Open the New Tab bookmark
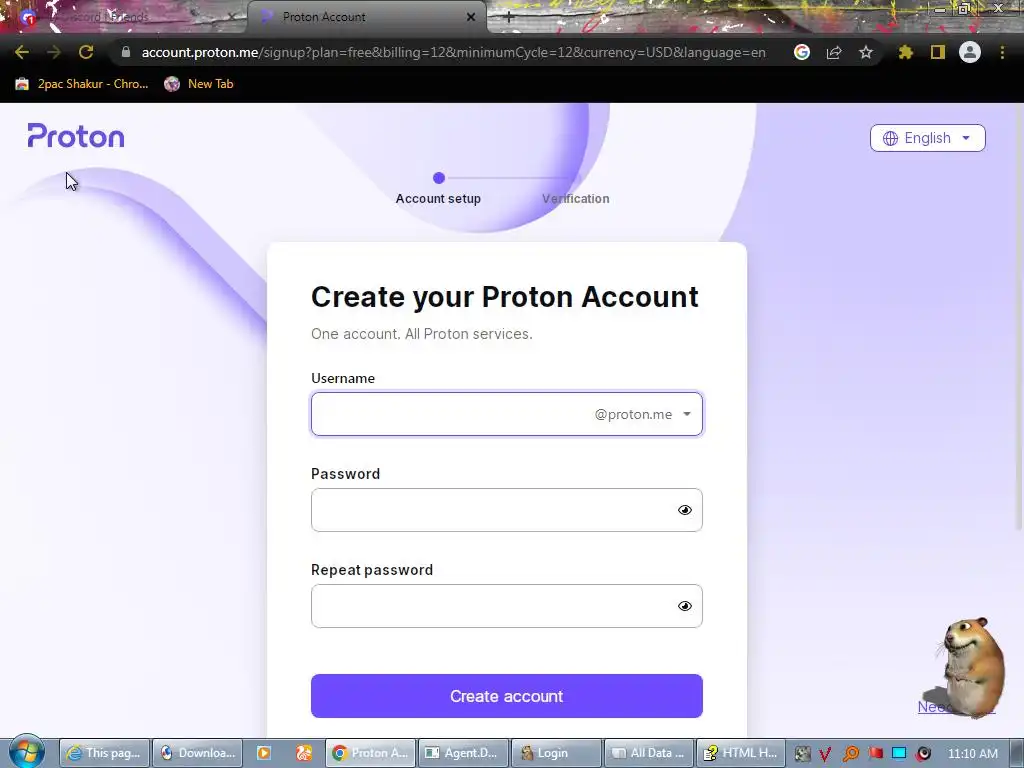Viewport: 1024px width, 768px height. (199, 84)
